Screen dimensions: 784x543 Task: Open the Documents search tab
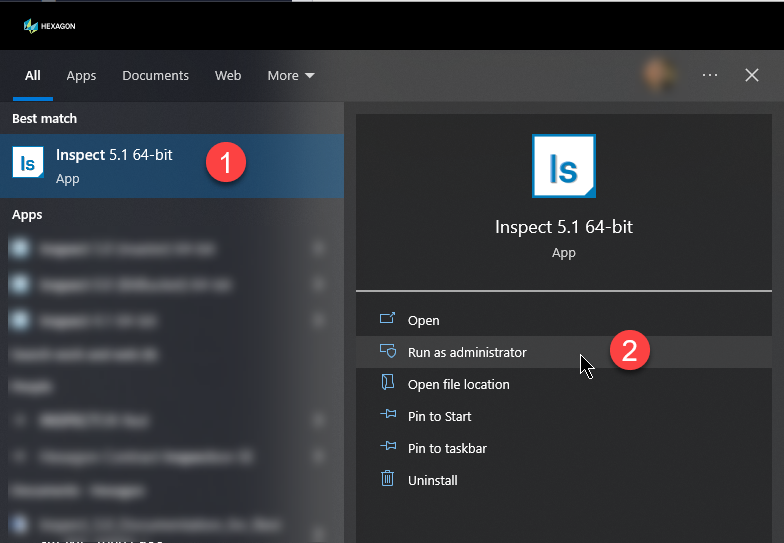tap(156, 76)
